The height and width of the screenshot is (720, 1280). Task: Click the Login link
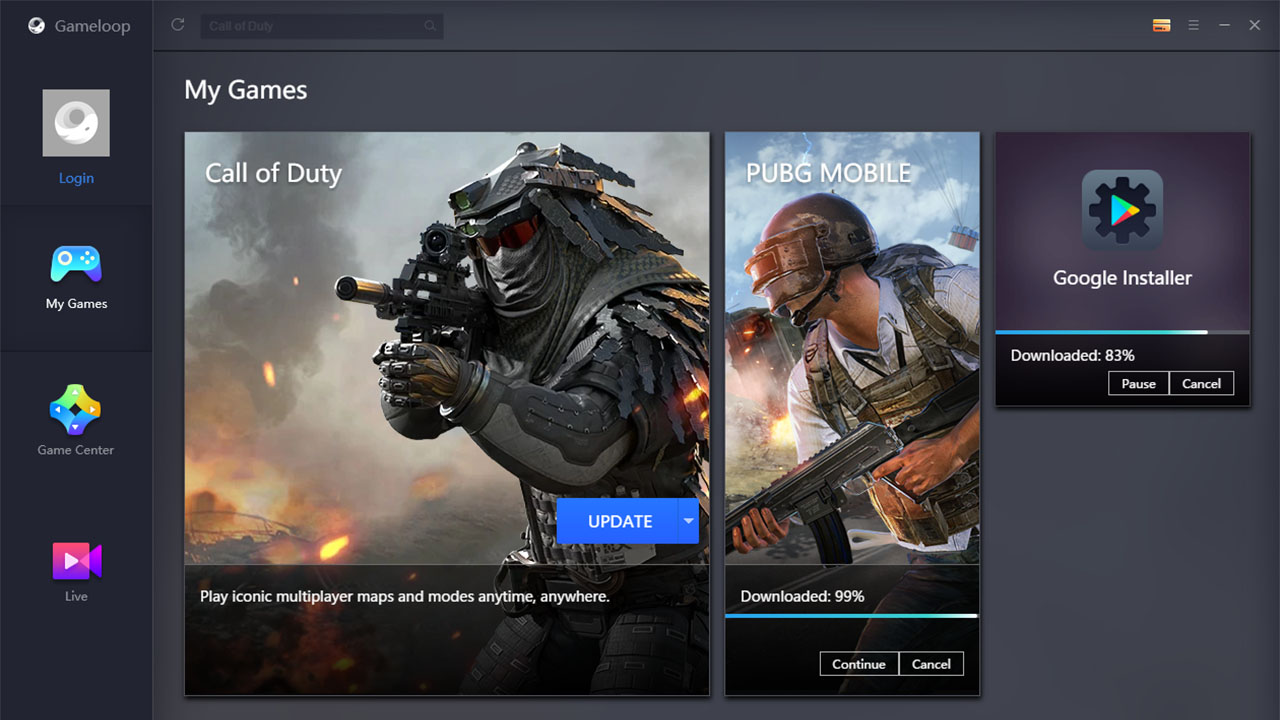[76, 178]
